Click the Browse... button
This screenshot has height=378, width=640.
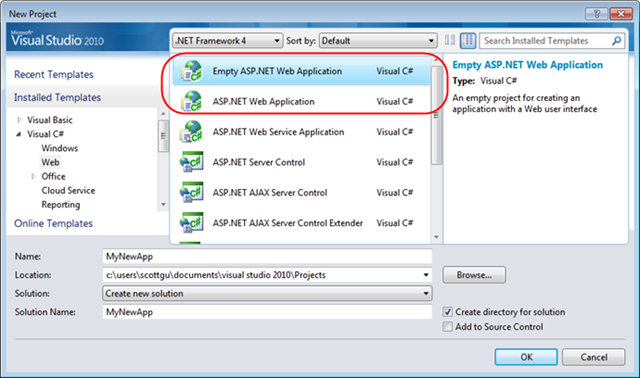tap(474, 275)
